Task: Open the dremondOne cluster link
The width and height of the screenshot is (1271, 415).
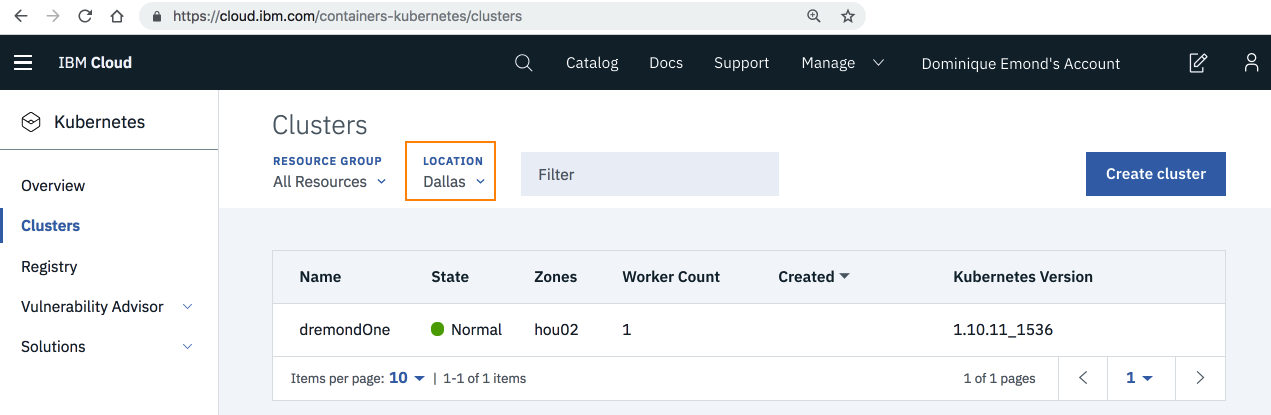Action: point(344,329)
